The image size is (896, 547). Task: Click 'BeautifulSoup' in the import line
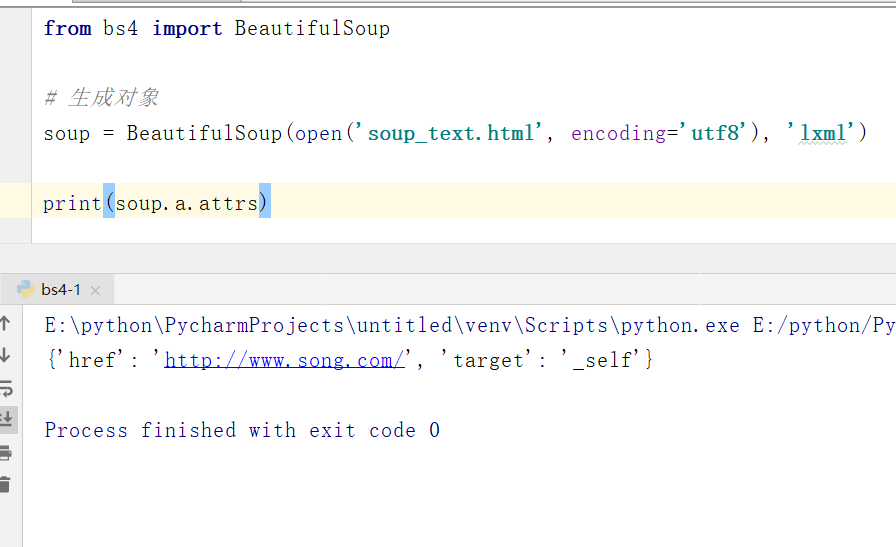pos(312,28)
